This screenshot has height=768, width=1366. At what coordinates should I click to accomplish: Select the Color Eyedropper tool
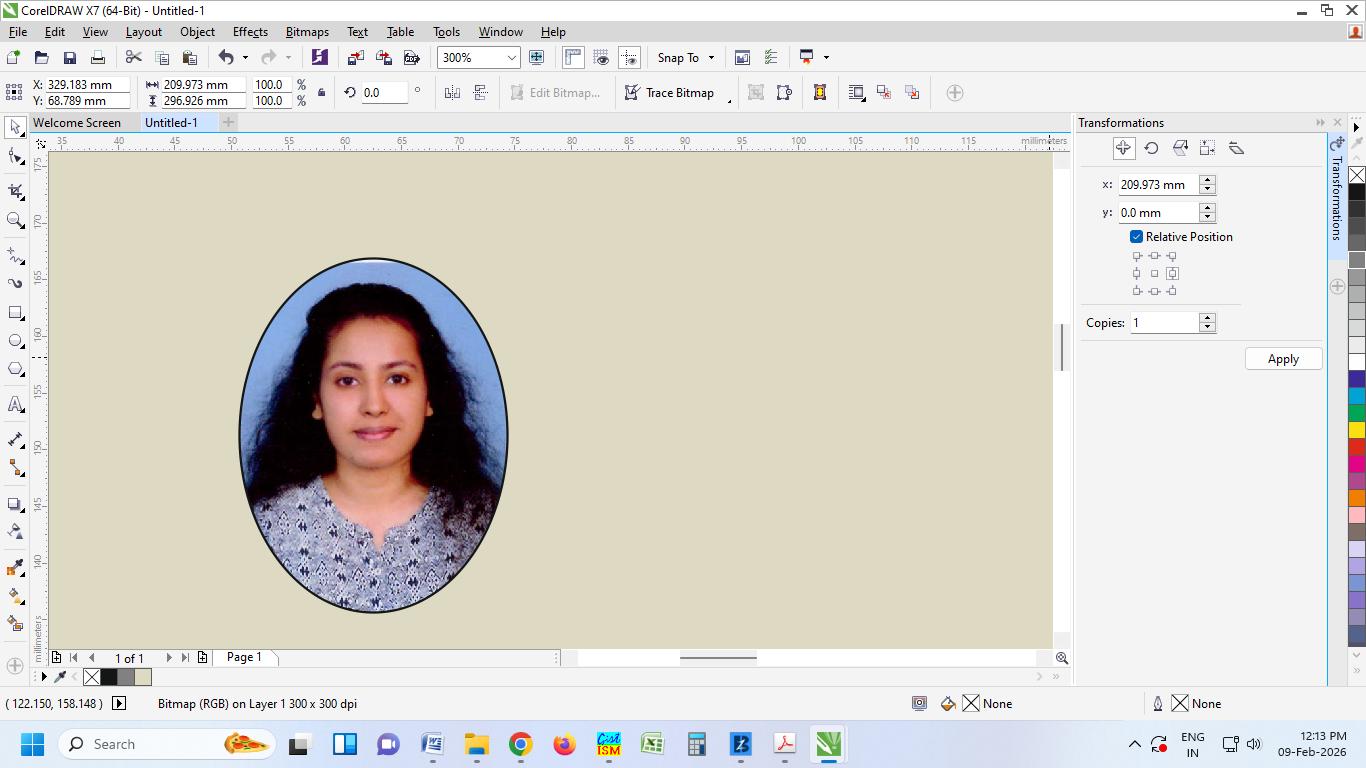(x=15, y=567)
